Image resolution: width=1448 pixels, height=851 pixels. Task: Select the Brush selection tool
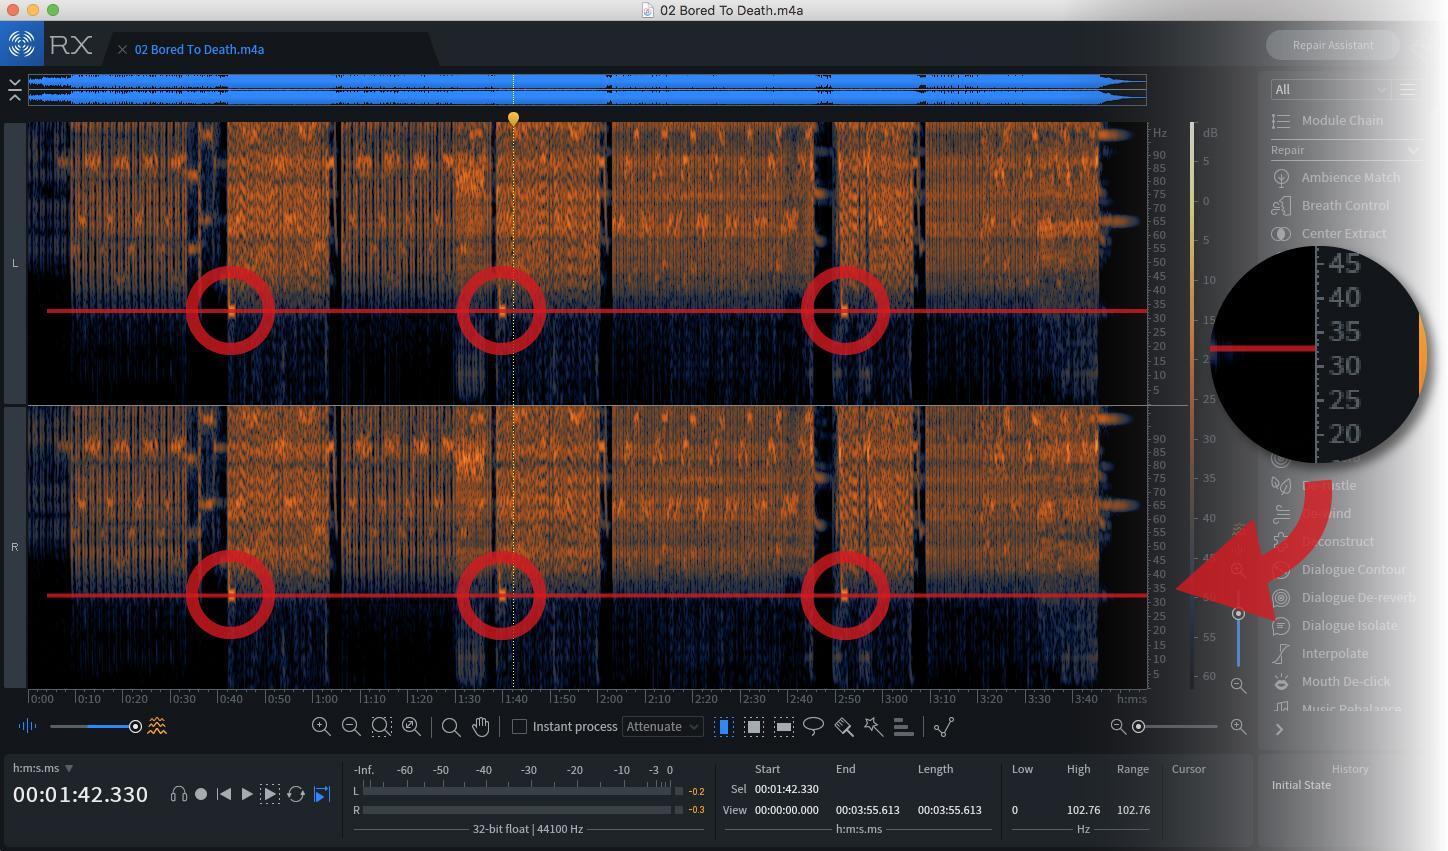843,726
